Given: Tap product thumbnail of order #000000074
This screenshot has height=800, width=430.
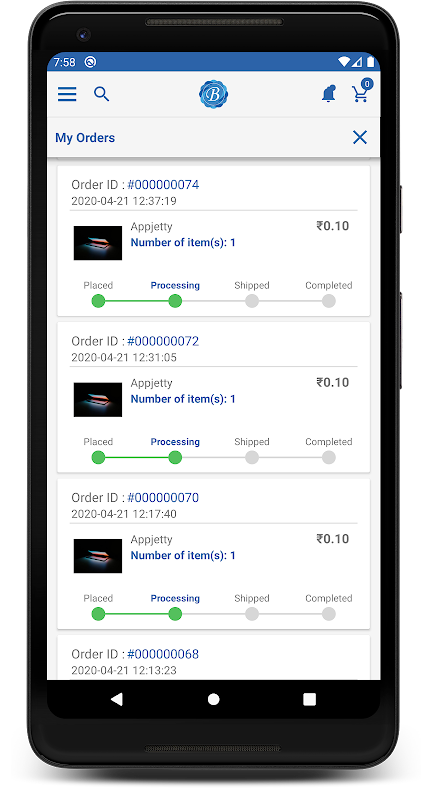Looking at the screenshot, I should point(98,243).
